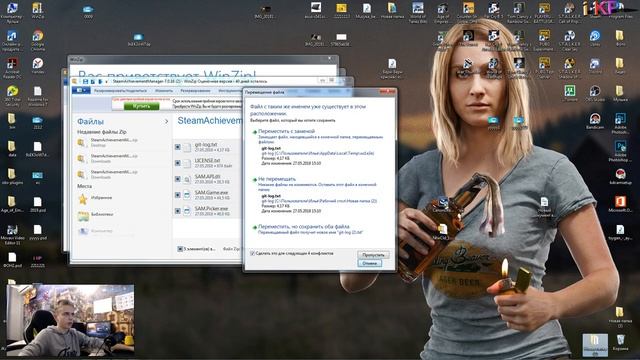Uncheck the SAM.API.dll file checkbox
Screen dimensions: 640x360
pyautogui.click(x=178, y=179)
